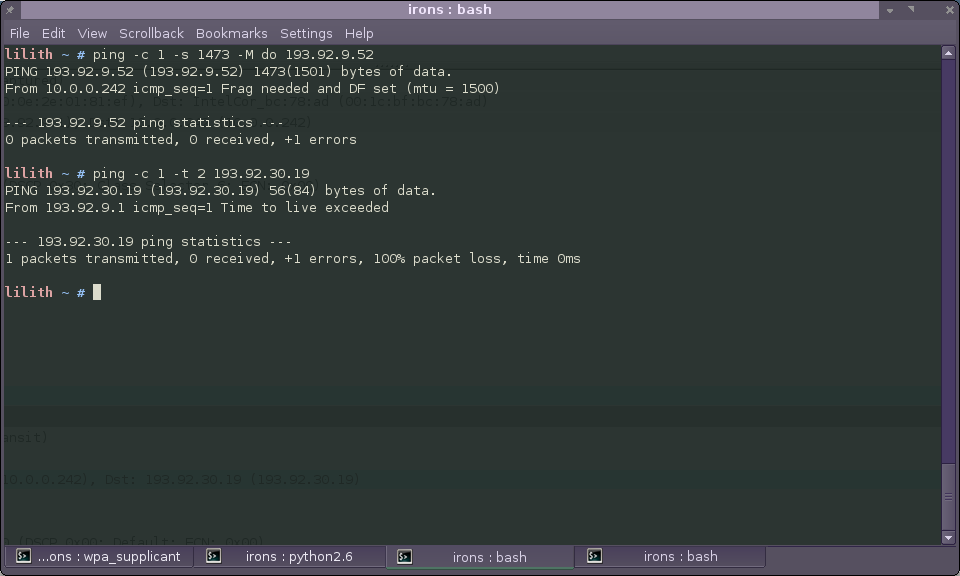960x576 pixels.
Task: Click the terminal icon on active bash tab
Action: click(x=404, y=556)
